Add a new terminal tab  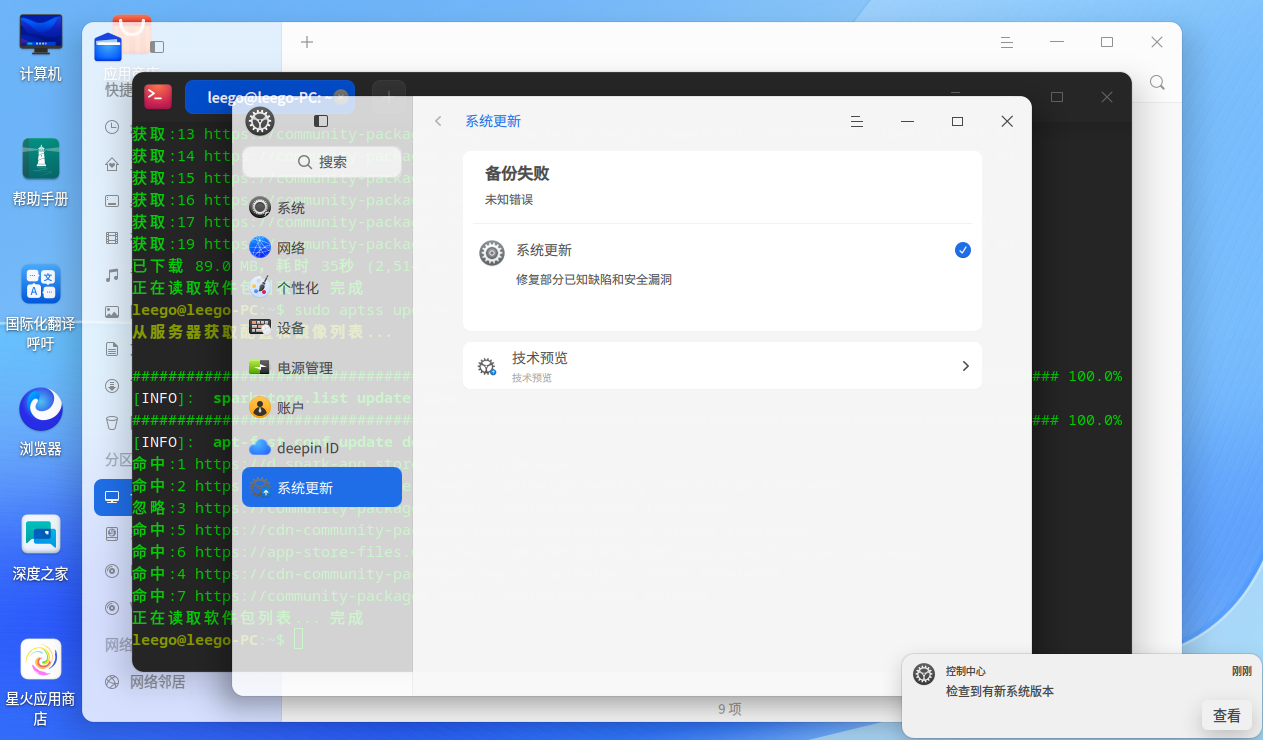coord(388,97)
